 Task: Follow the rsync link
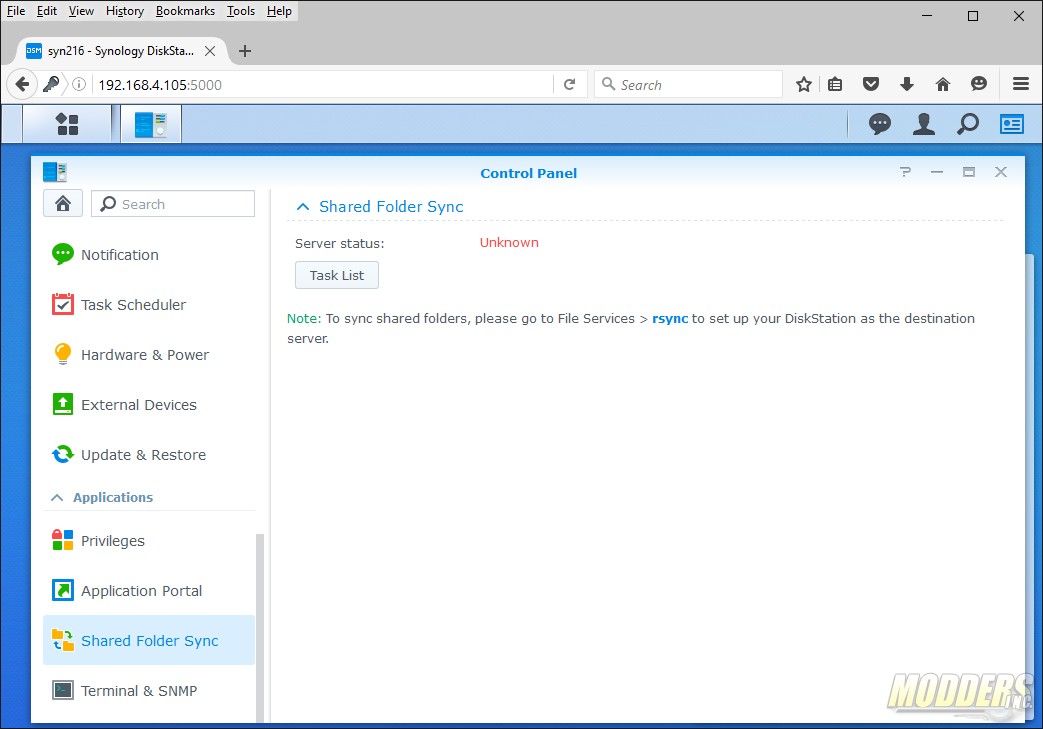[x=670, y=318]
